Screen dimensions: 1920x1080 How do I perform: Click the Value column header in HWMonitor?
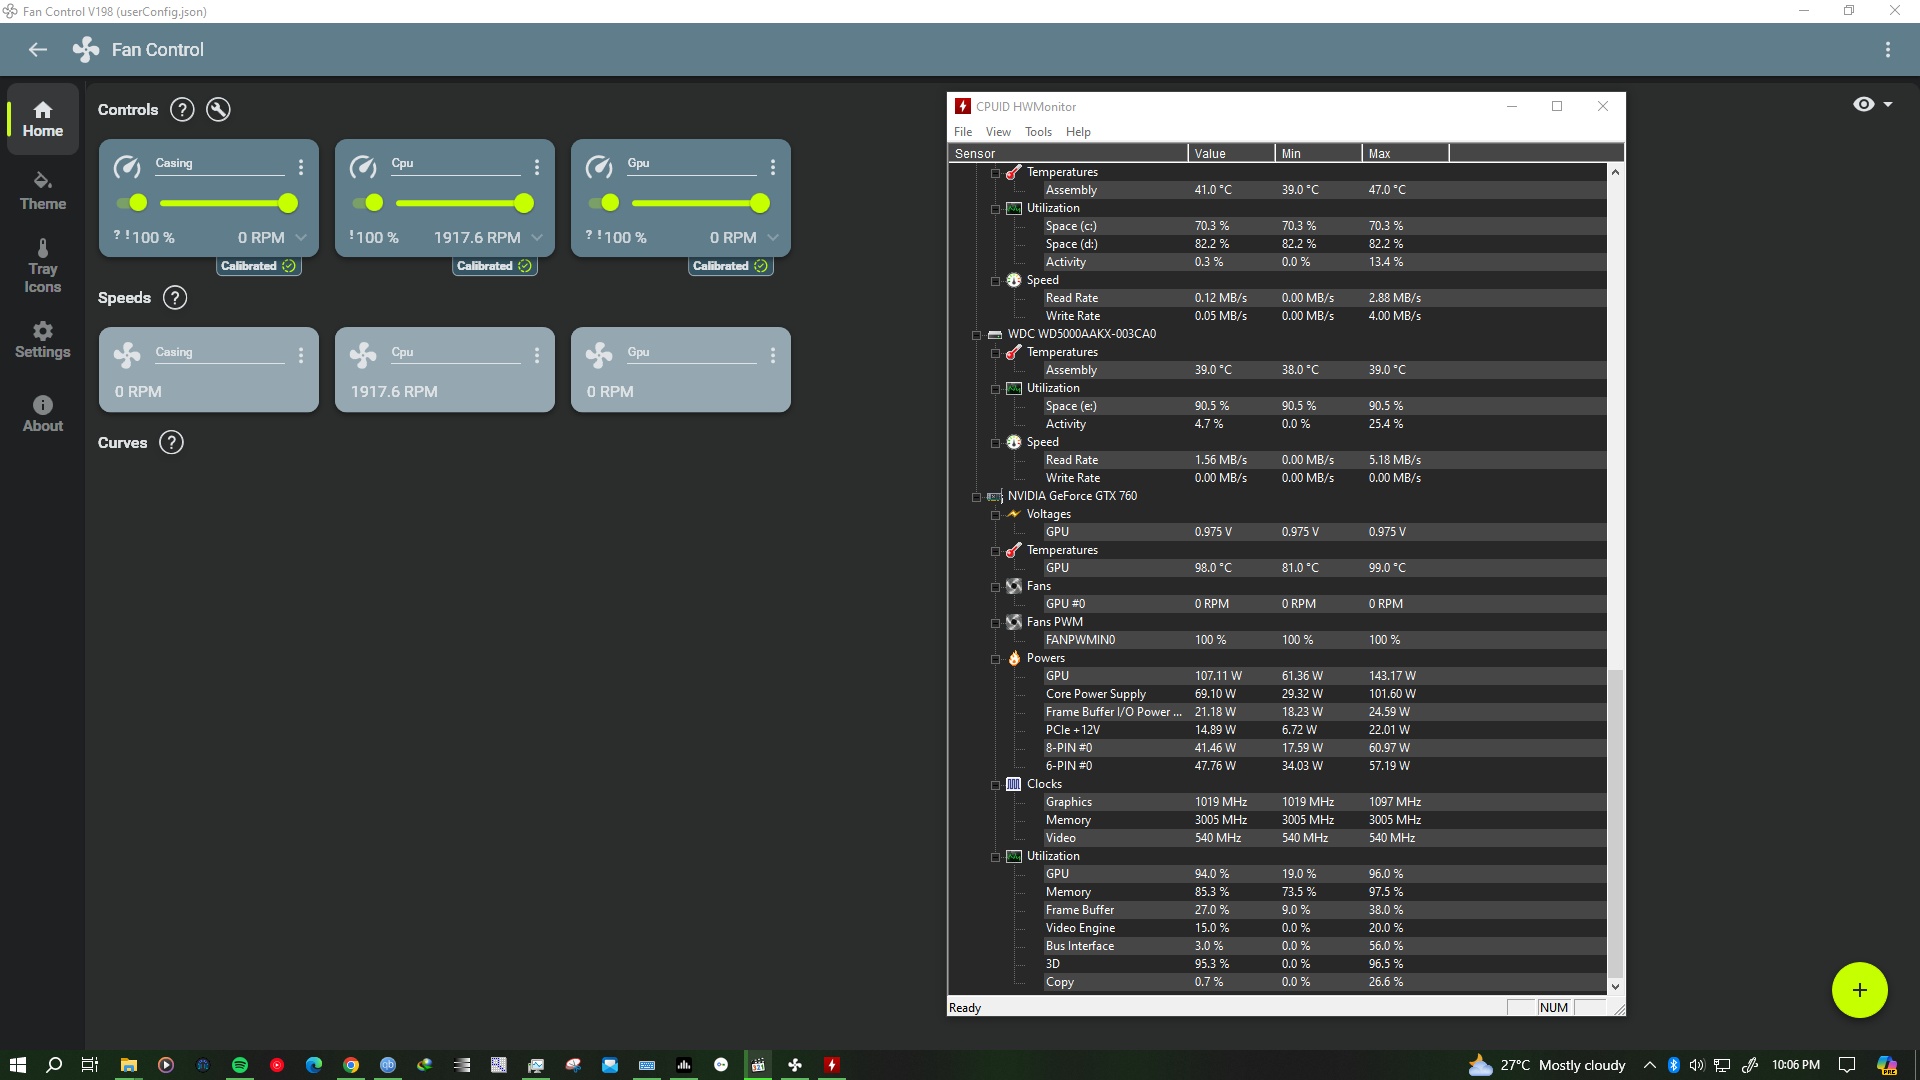1232,153
